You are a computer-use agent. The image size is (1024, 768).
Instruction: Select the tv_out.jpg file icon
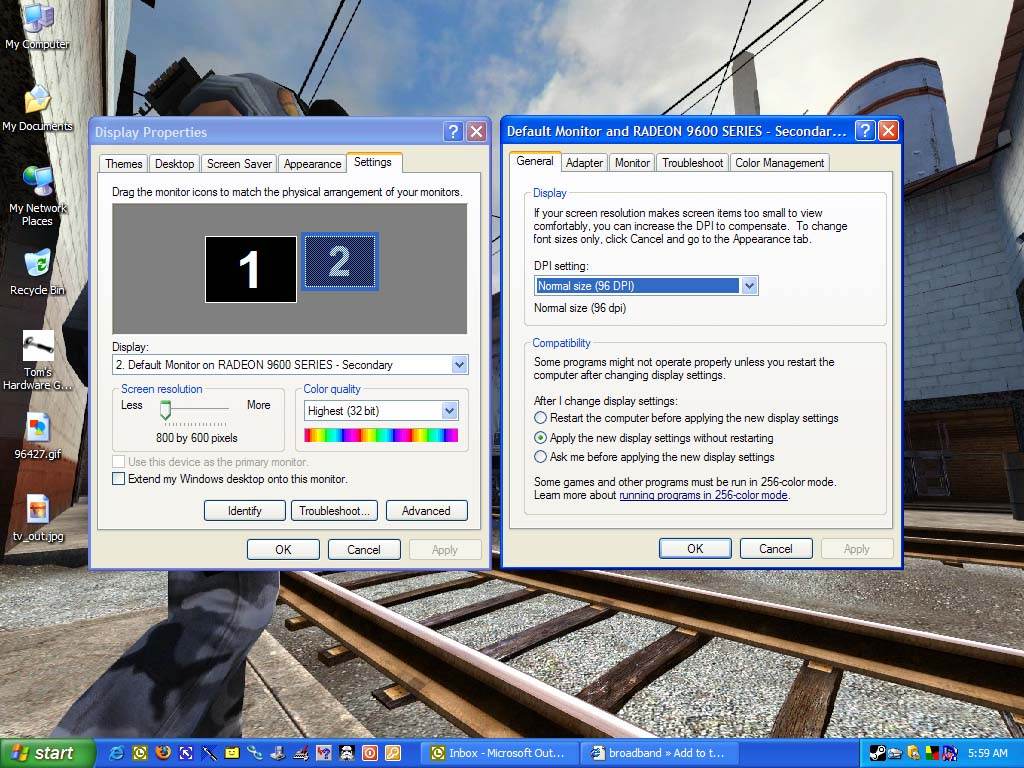click(38, 518)
